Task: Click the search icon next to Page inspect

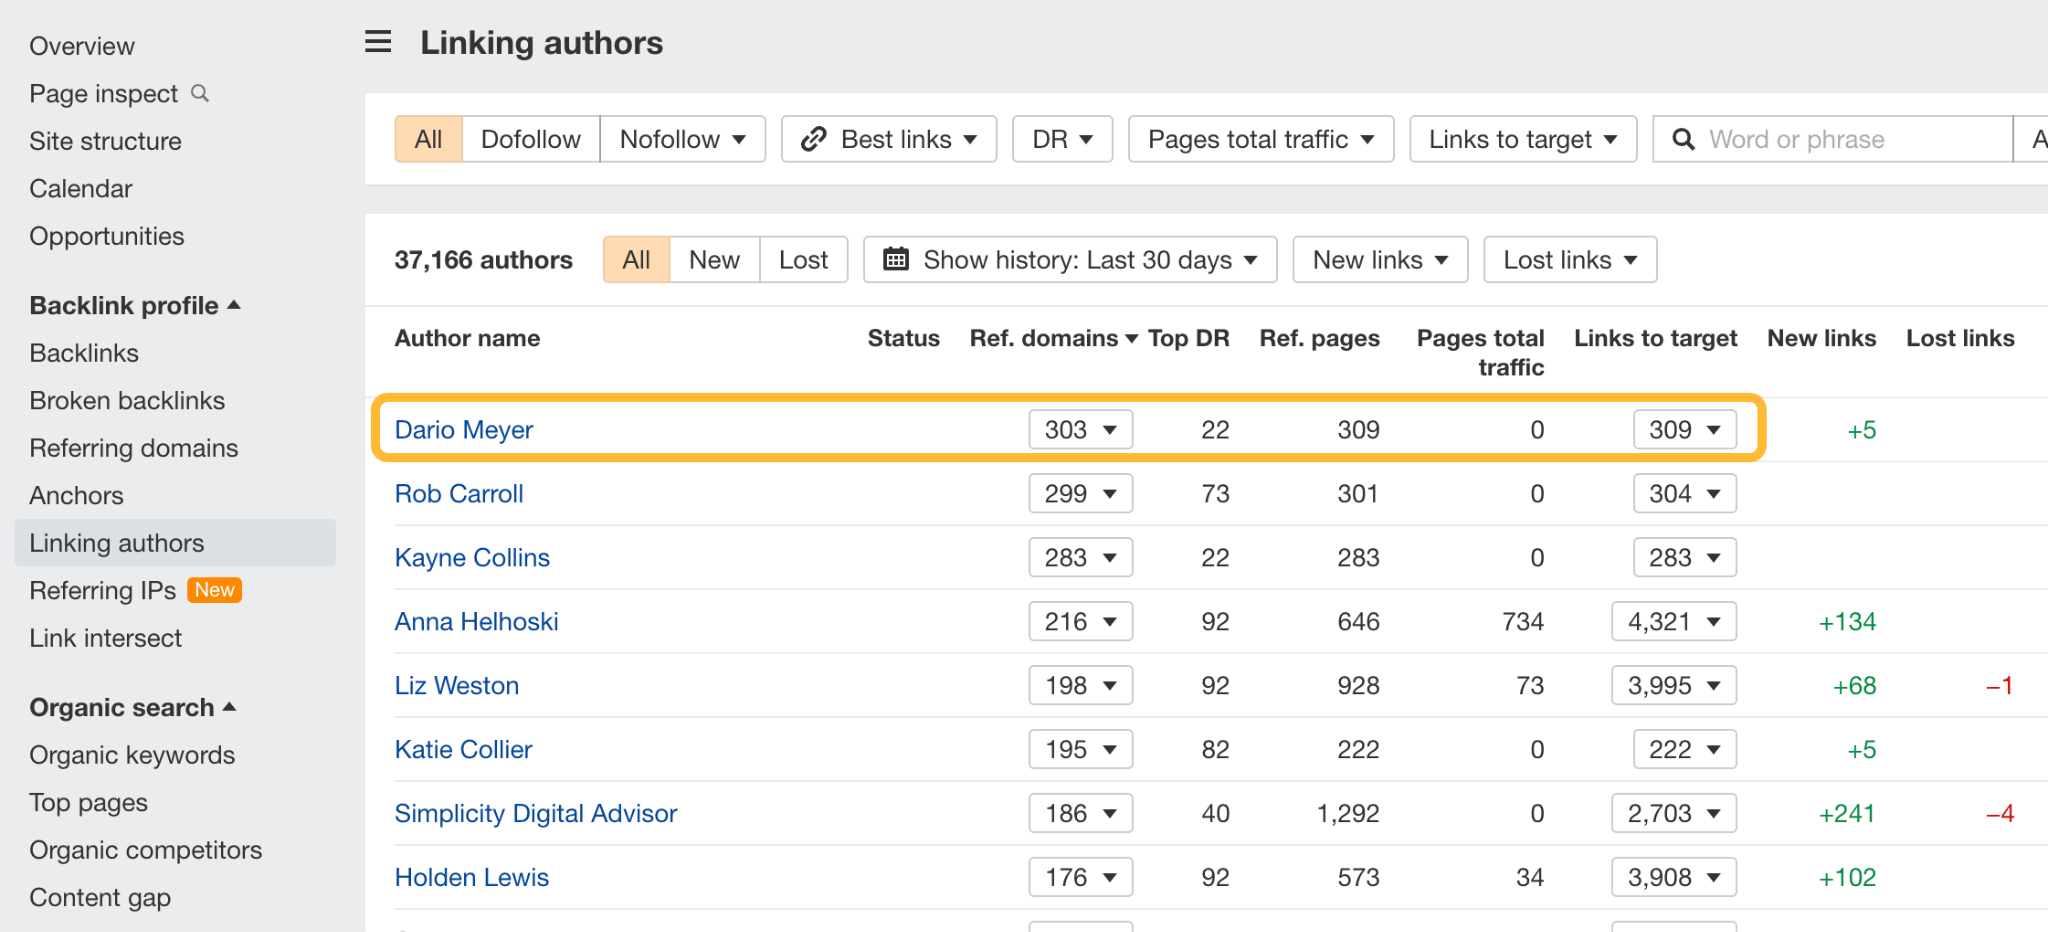Action: pyautogui.click(x=201, y=92)
